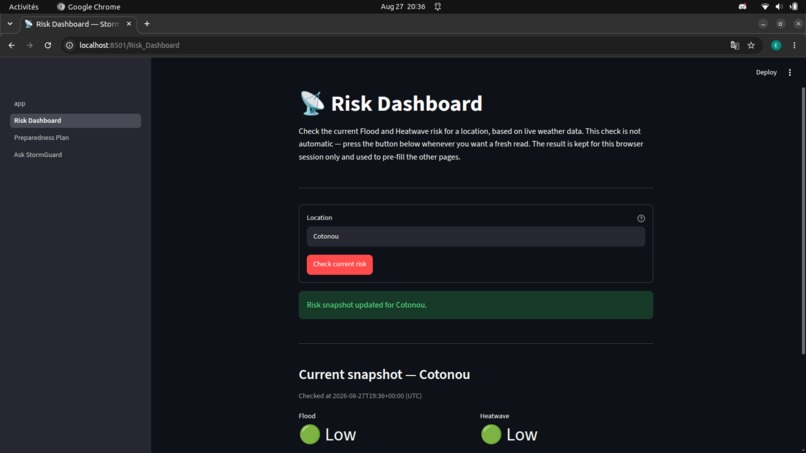
Task: Select Risk Dashboard in the sidebar
Action: coord(75,120)
